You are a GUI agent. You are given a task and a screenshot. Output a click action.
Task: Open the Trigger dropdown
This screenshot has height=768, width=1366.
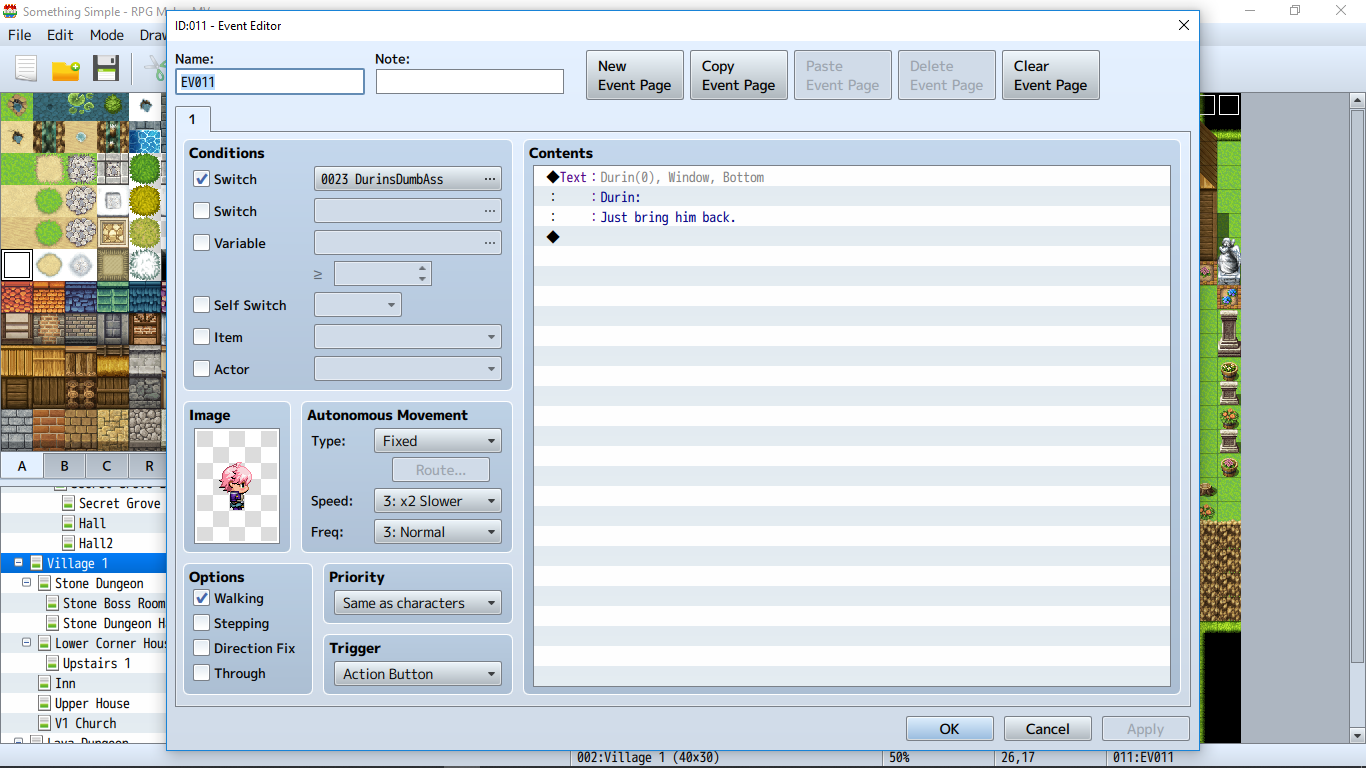(x=418, y=674)
